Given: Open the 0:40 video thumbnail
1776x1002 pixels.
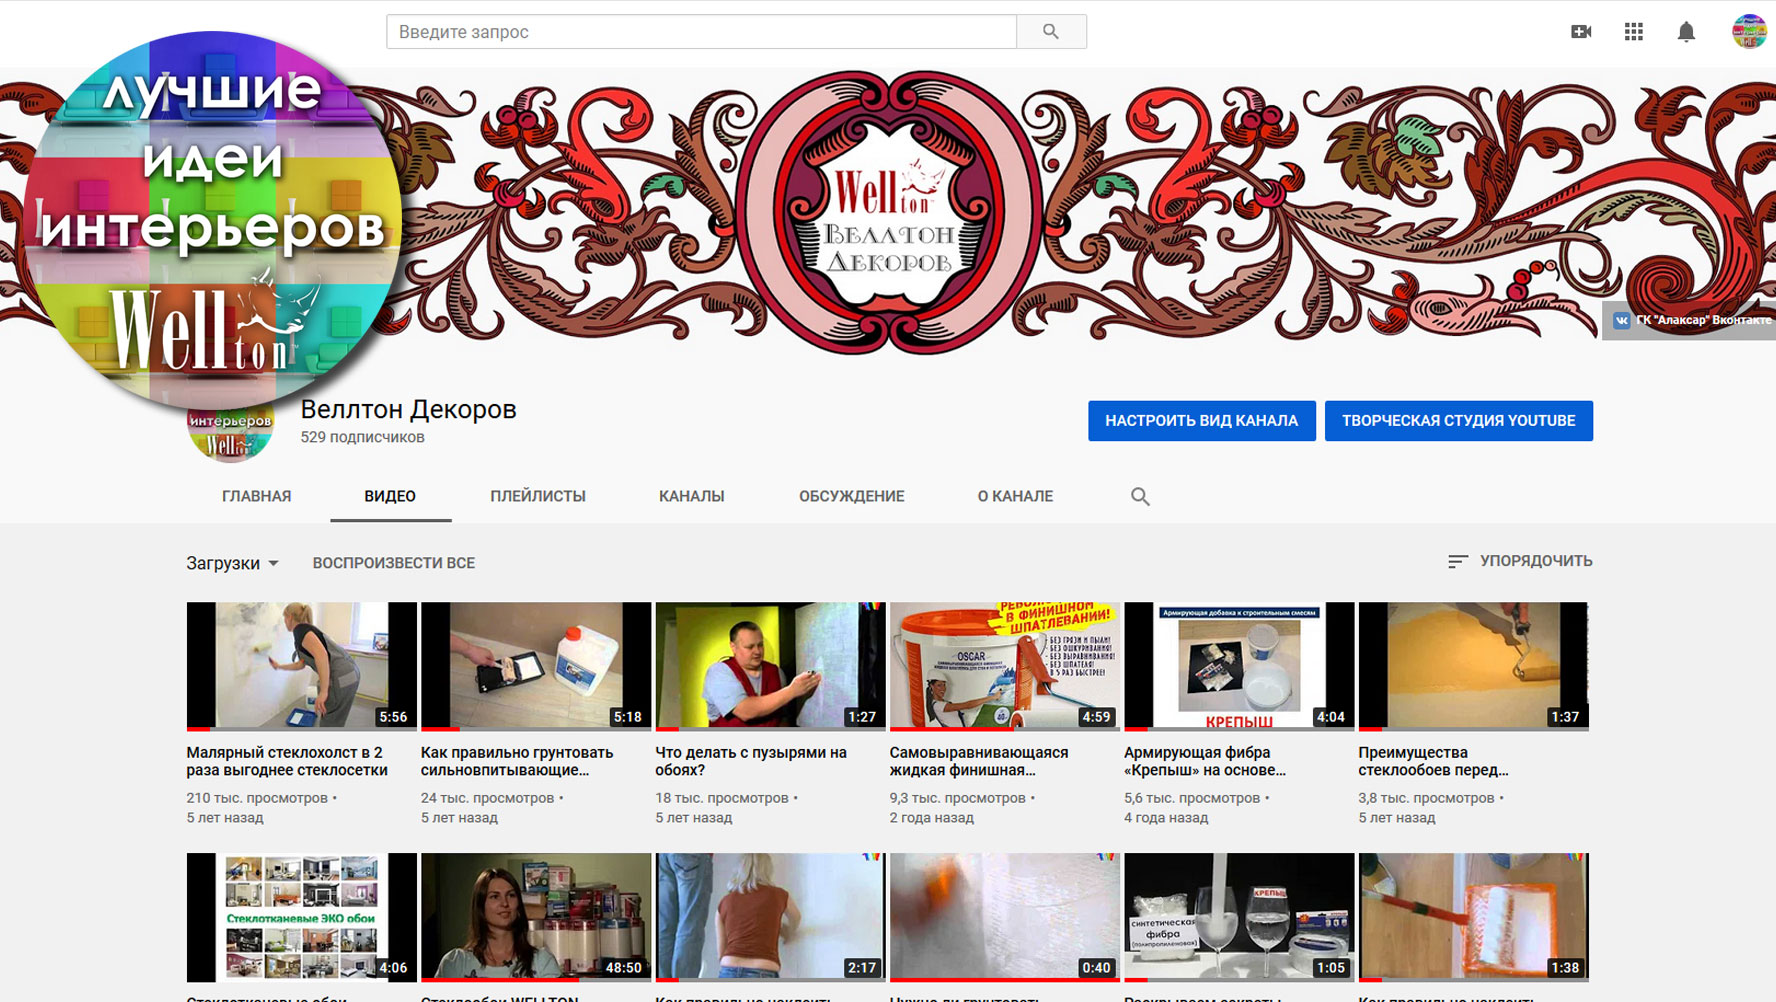Looking at the screenshot, I should 1004,917.
